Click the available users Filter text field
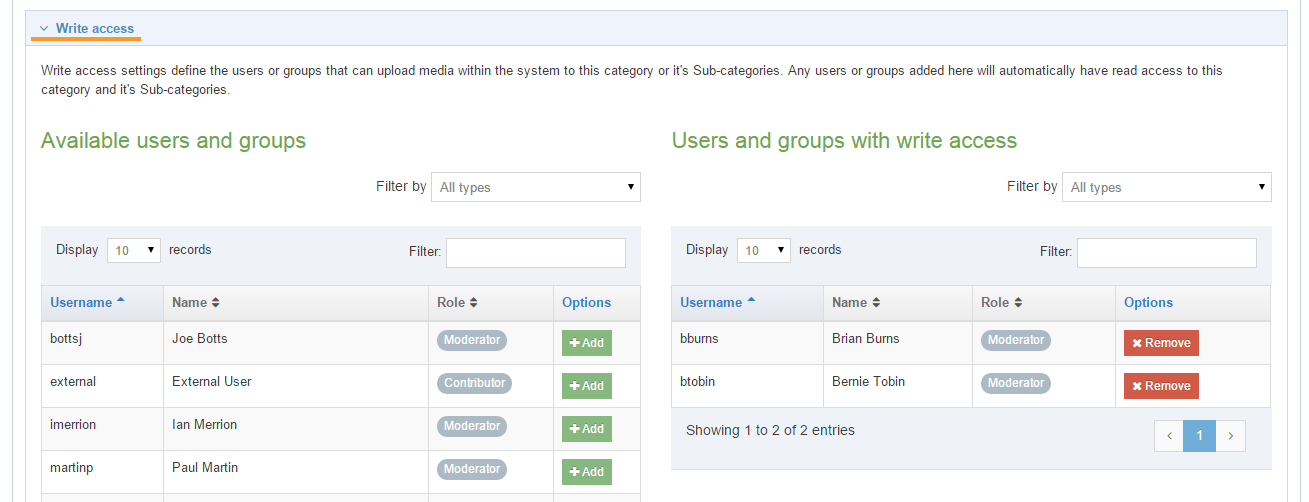This screenshot has height=502, width=1309. click(535, 252)
